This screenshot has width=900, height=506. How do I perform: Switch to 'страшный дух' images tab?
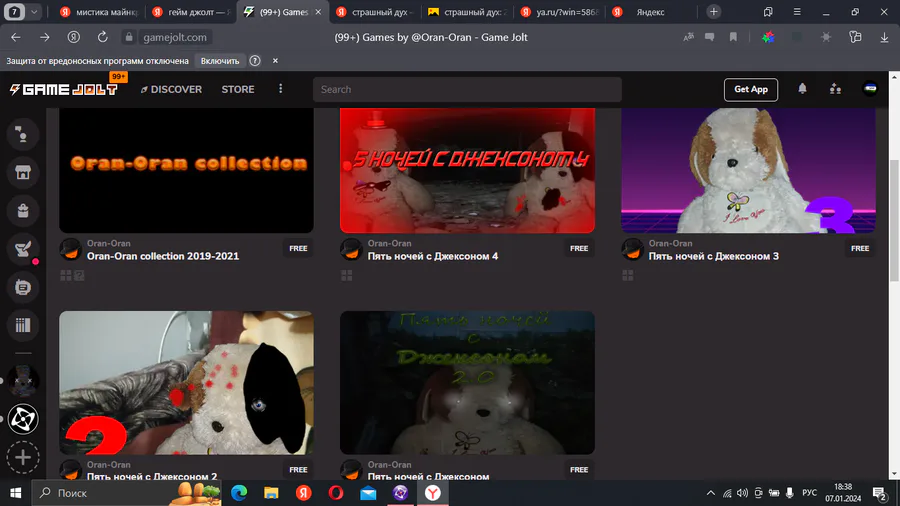pos(467,12)
